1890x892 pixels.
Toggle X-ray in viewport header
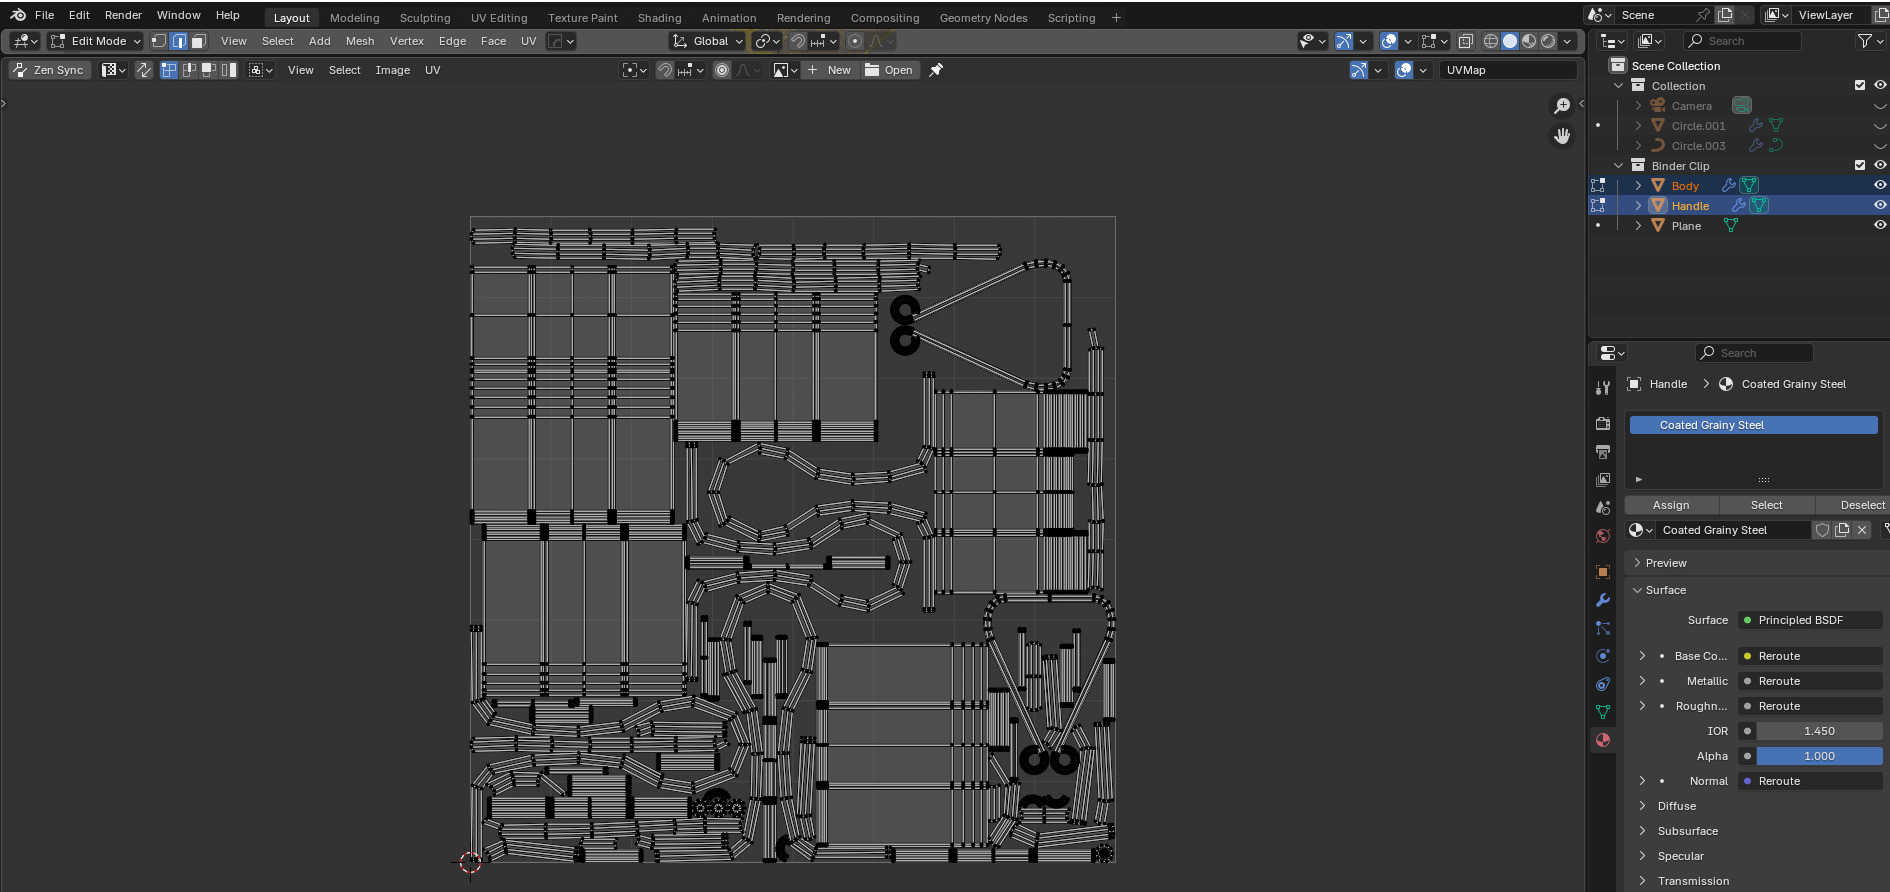click(x=1466, y=41)
